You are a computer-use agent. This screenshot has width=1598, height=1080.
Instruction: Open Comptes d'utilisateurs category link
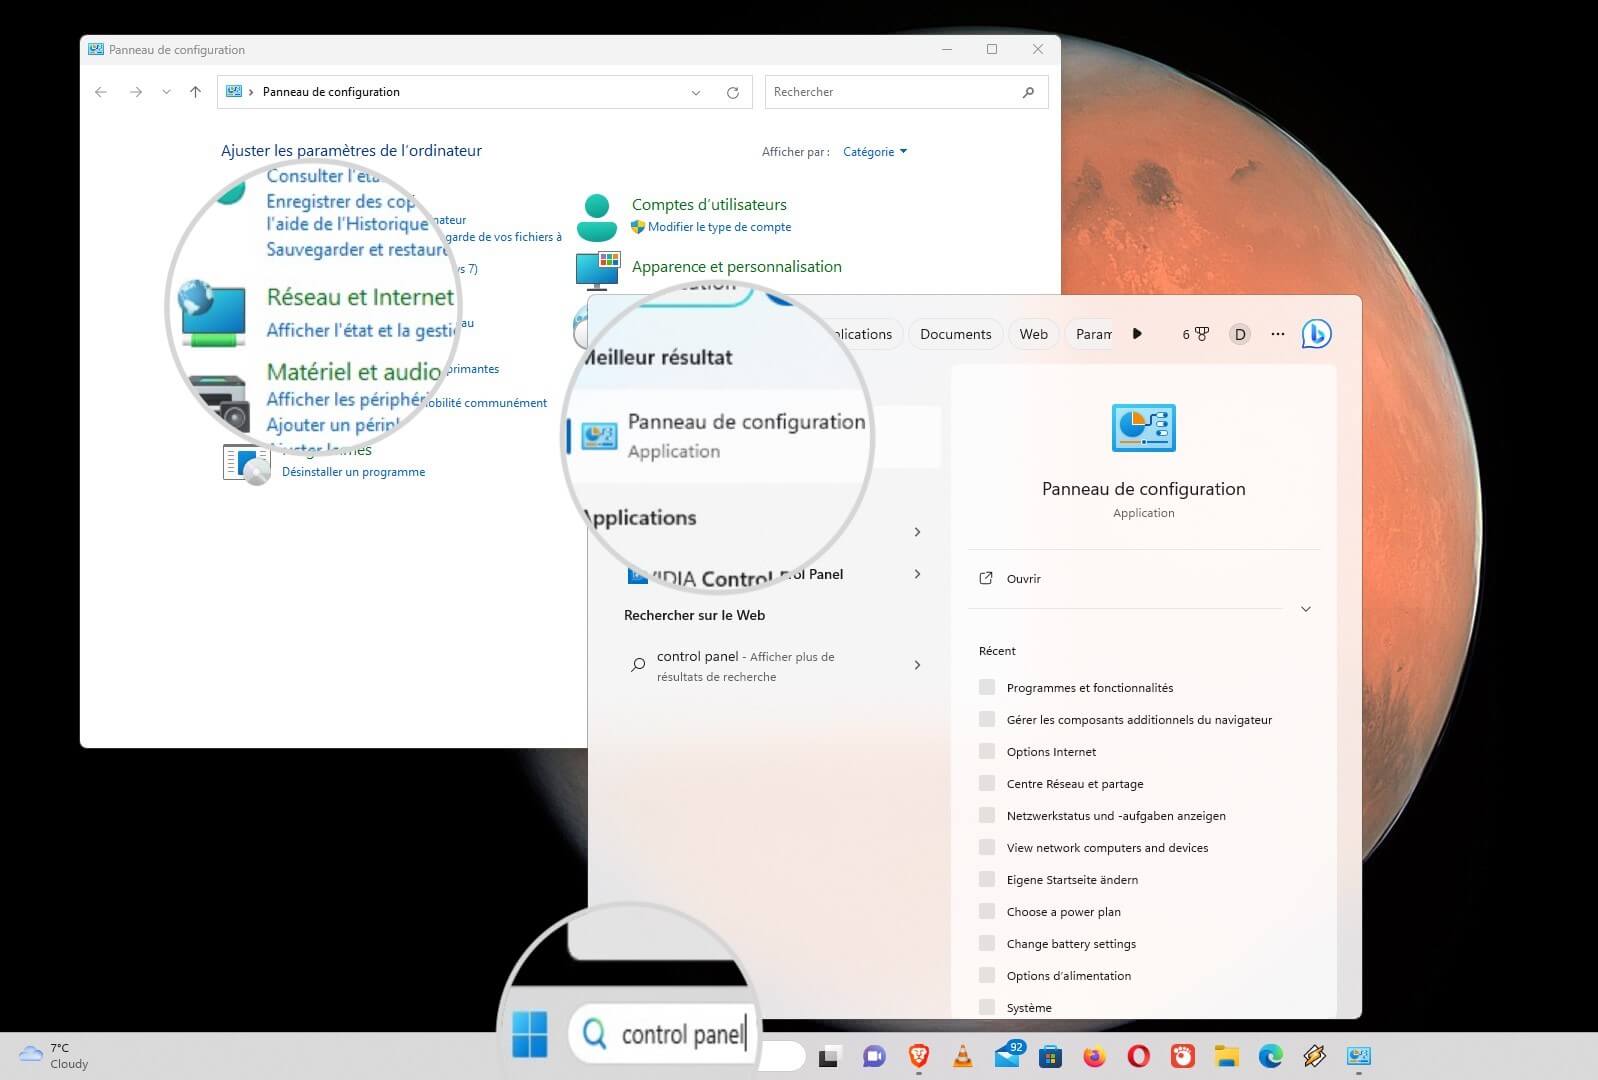click(x=709, y=205)
